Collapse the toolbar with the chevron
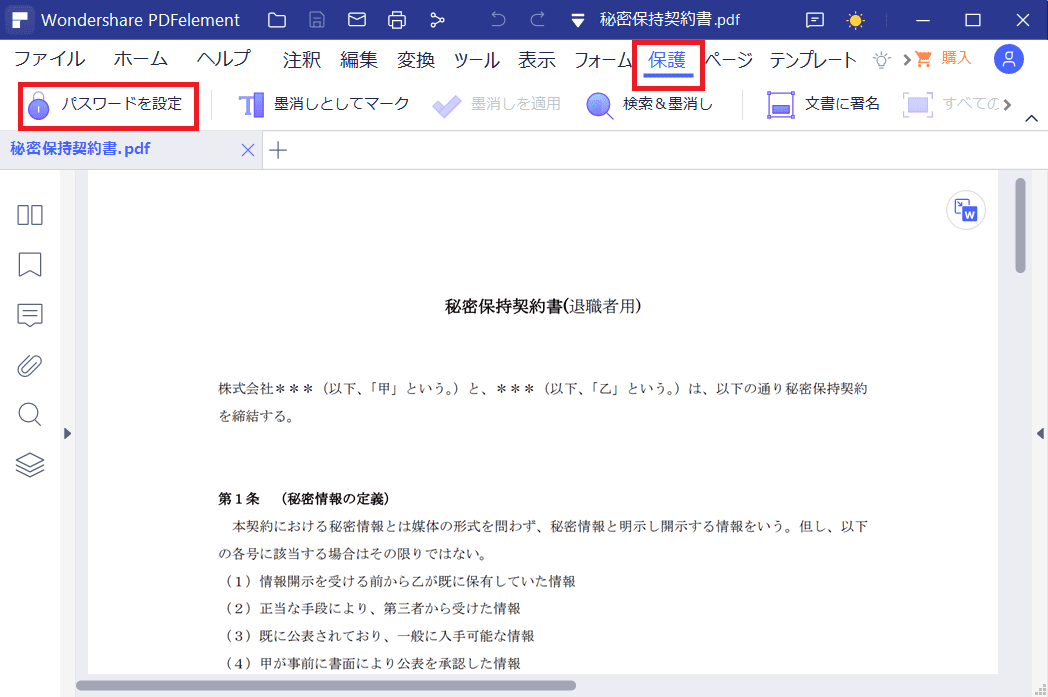 click(1031, 117)
